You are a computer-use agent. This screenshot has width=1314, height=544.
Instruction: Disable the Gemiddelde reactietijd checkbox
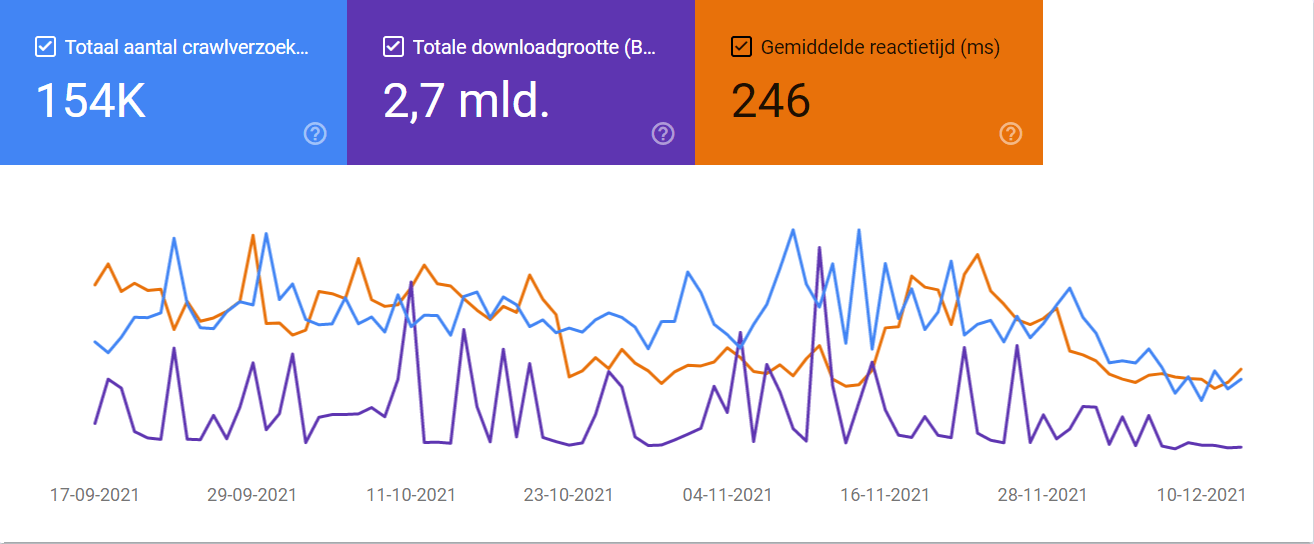[x=741, y=47]
